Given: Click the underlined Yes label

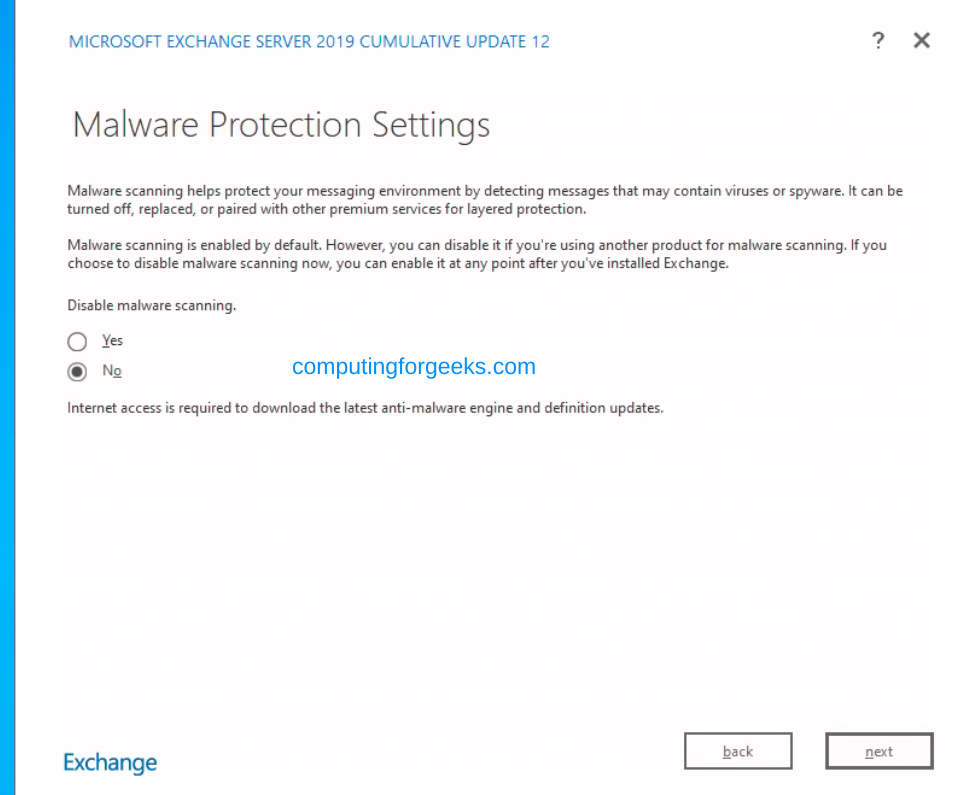Looking at the screenshot, I should (112, 340).
